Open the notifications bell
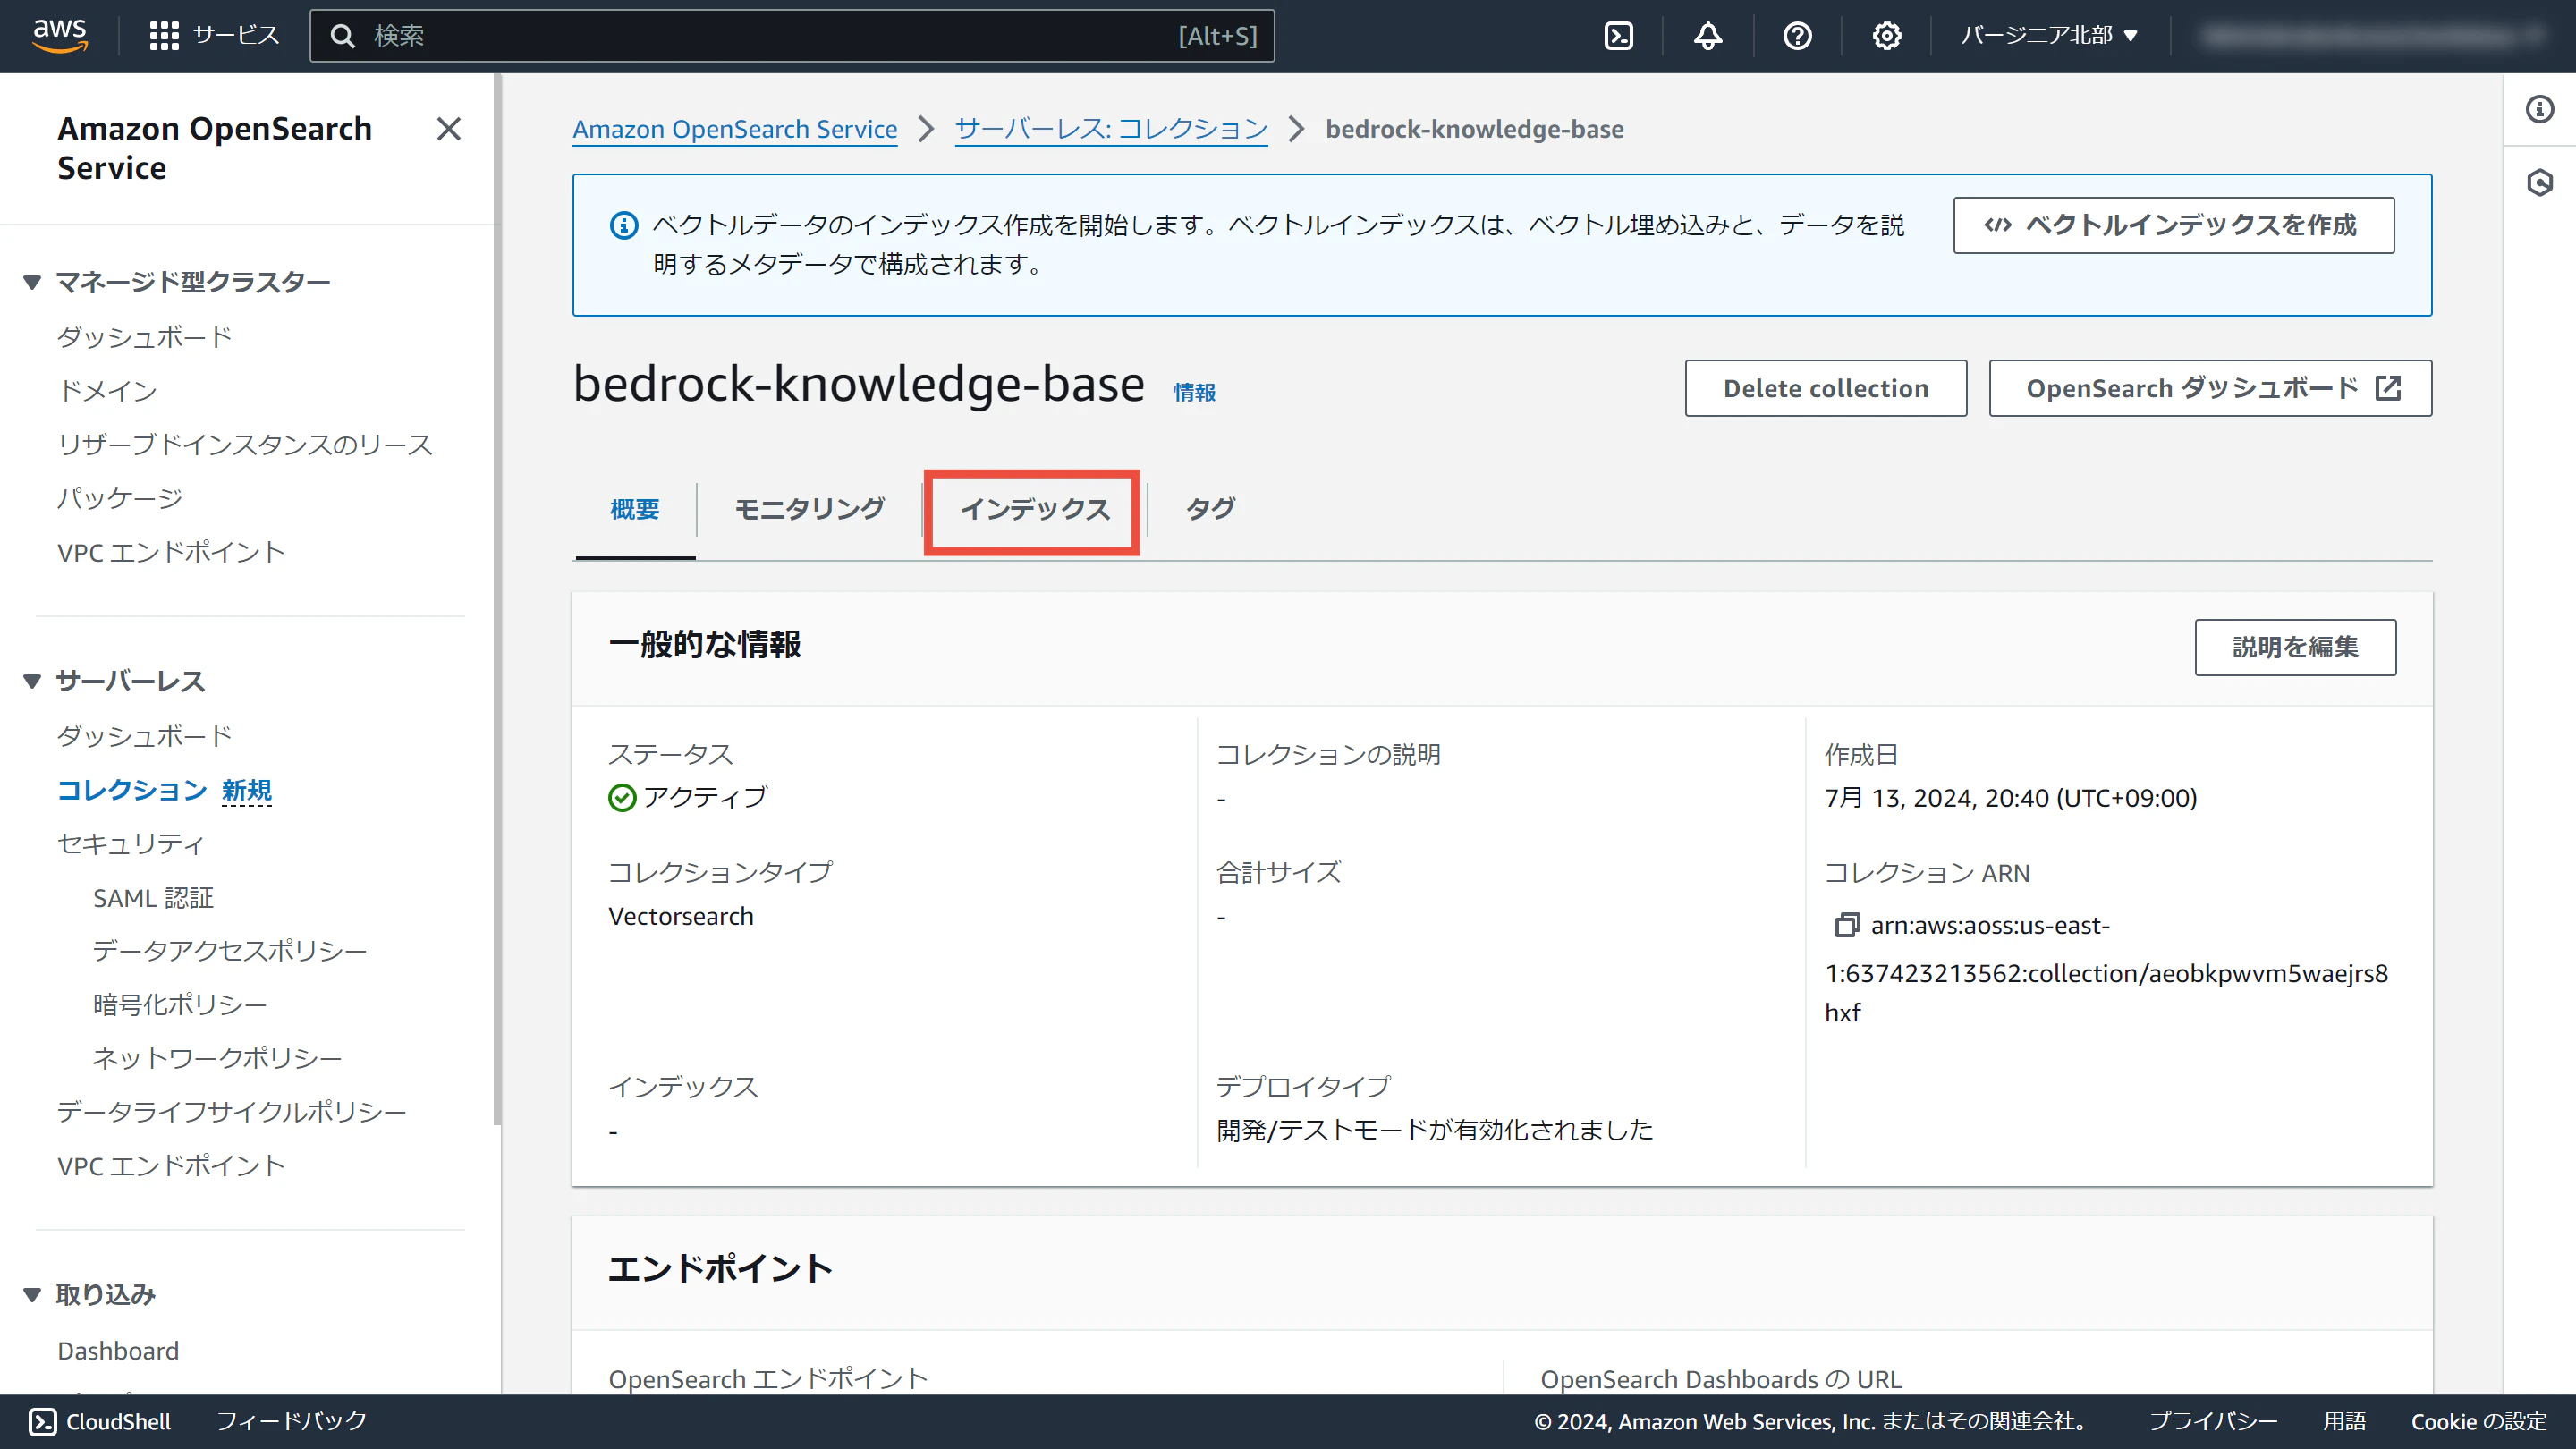 pyautogui.click(x=1708, y=36)
